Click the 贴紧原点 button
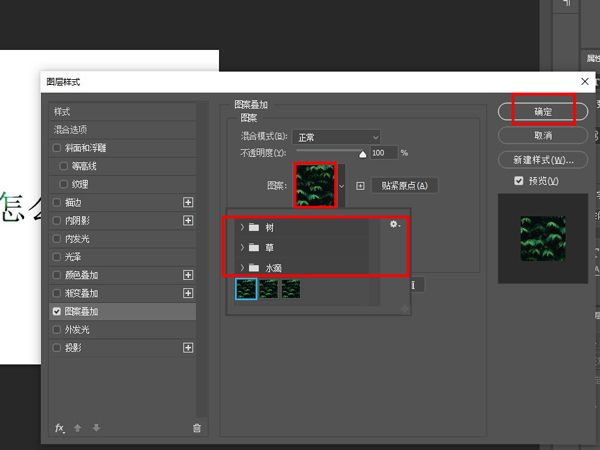This screenshot has height=450, width=600. click(x=405, y=186)
